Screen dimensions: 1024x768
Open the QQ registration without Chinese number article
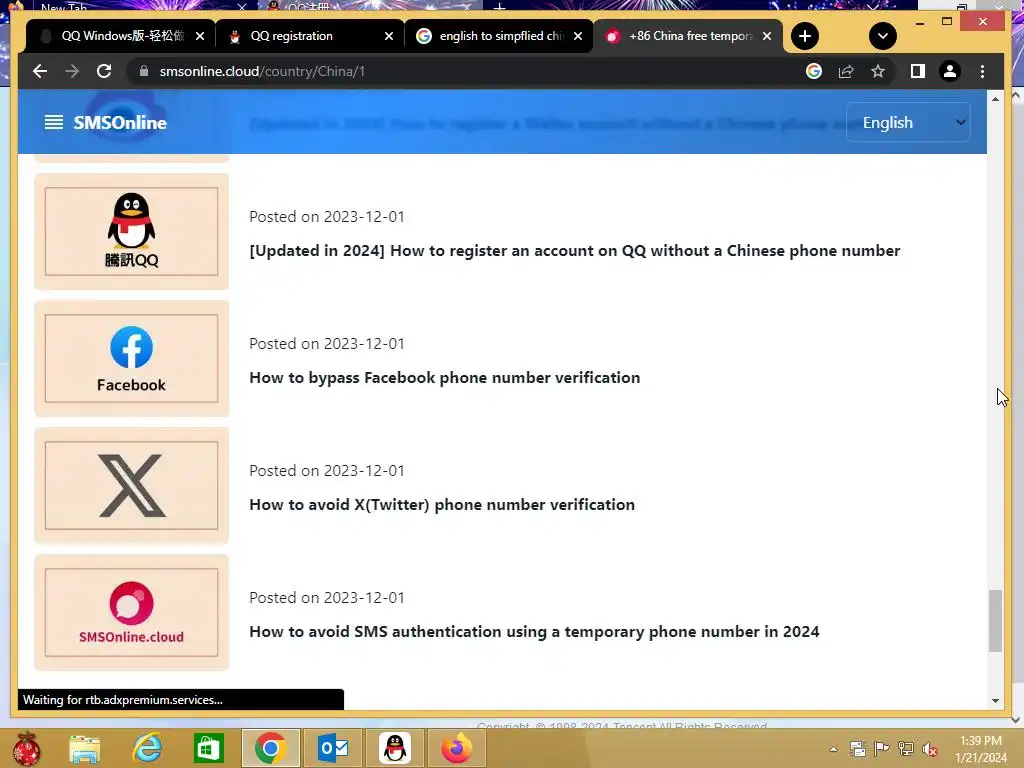pos(575,251)
